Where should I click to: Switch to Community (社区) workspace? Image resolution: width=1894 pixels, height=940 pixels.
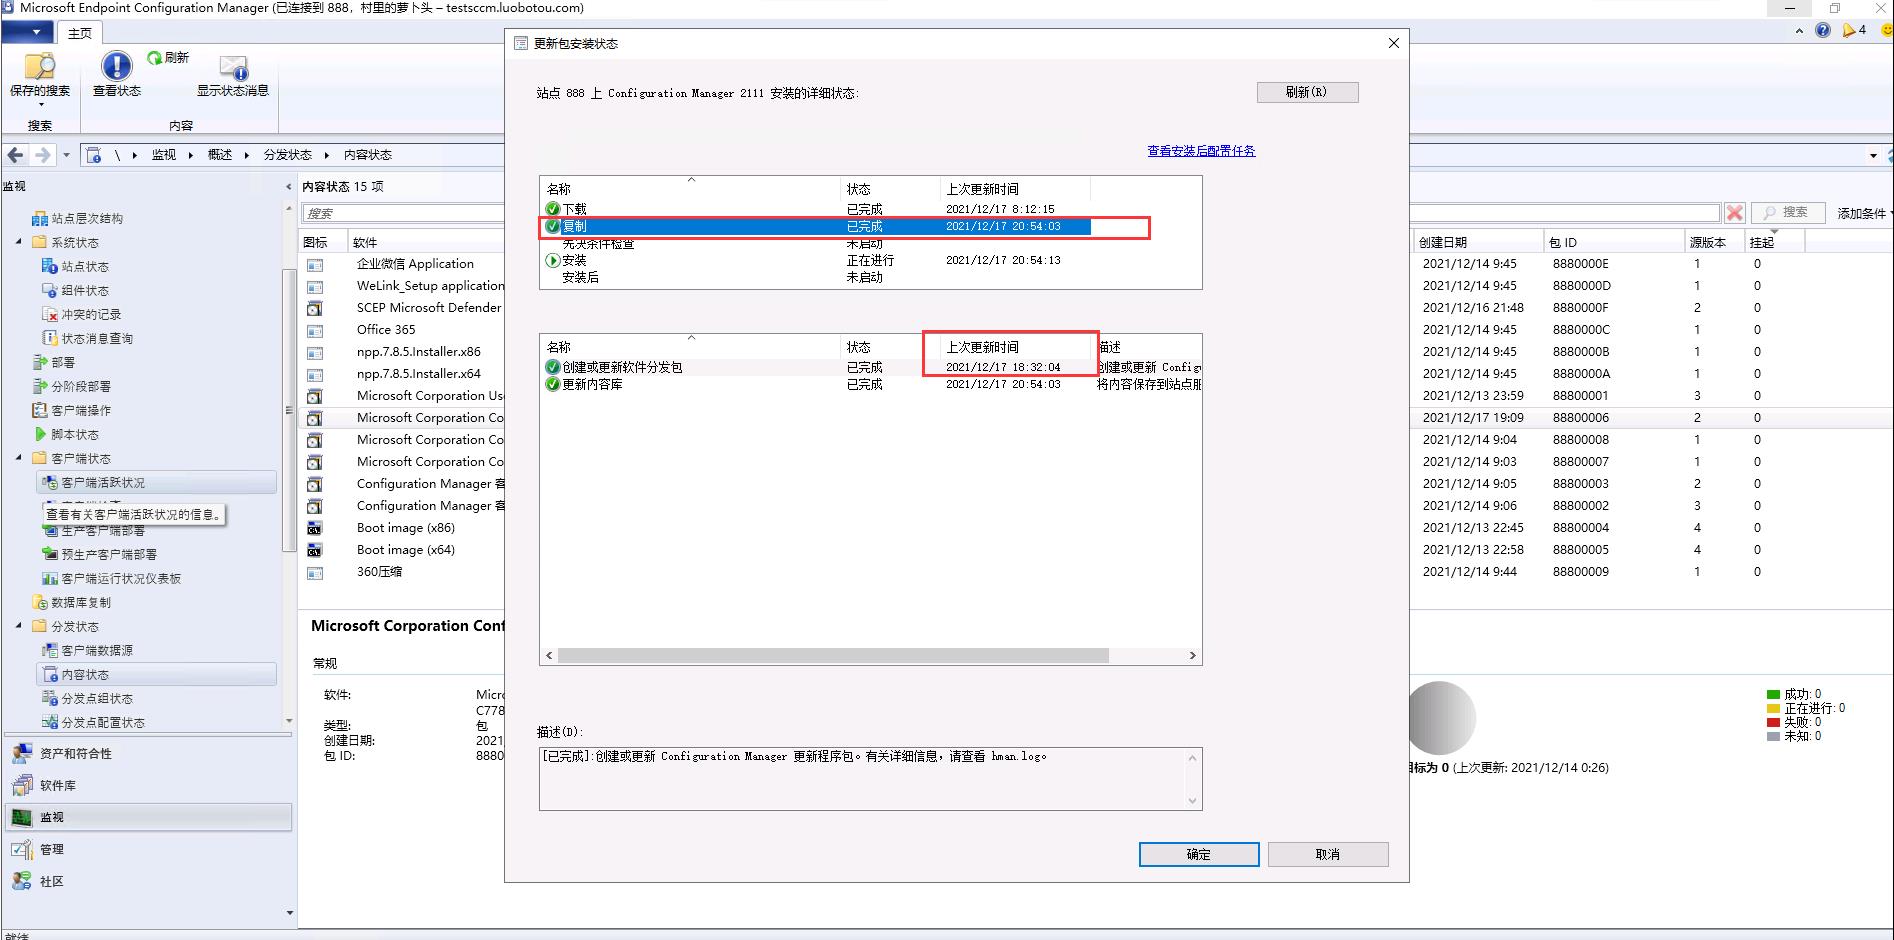tap(149, 882)
